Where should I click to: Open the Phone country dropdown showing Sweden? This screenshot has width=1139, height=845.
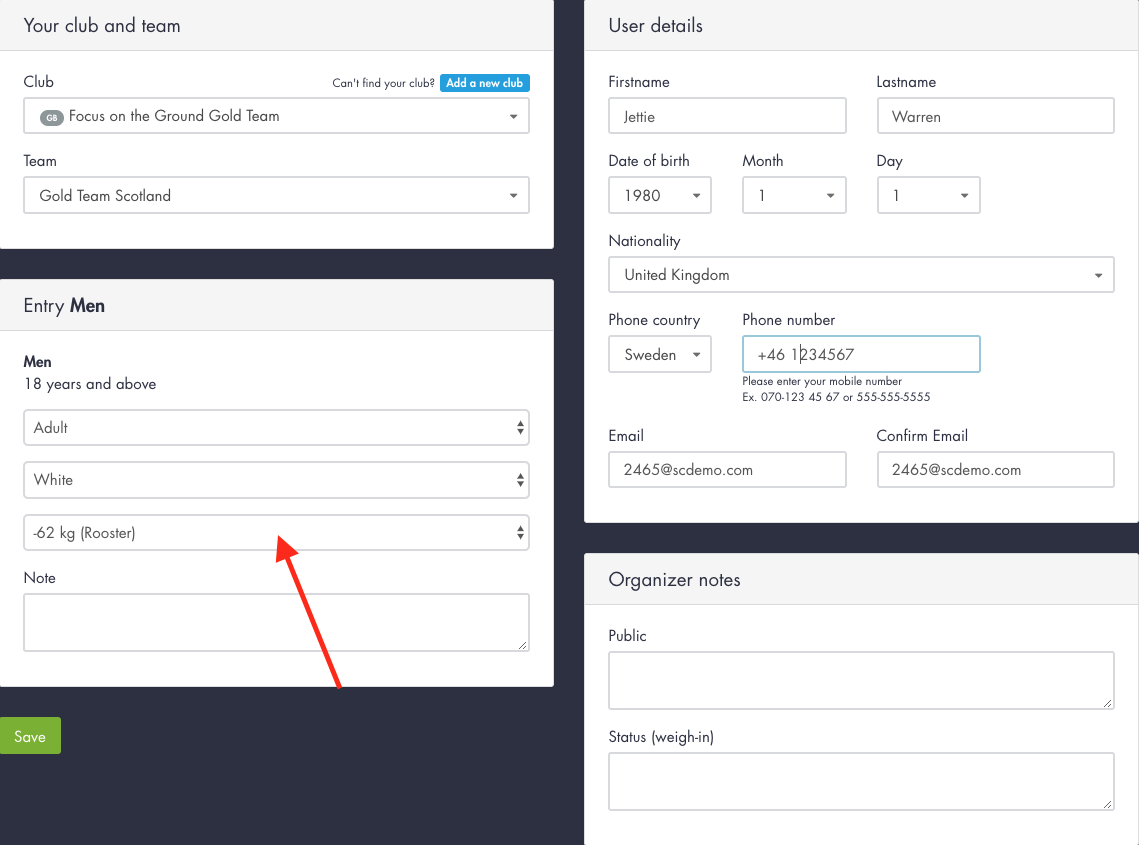click(x=660, y=355)
